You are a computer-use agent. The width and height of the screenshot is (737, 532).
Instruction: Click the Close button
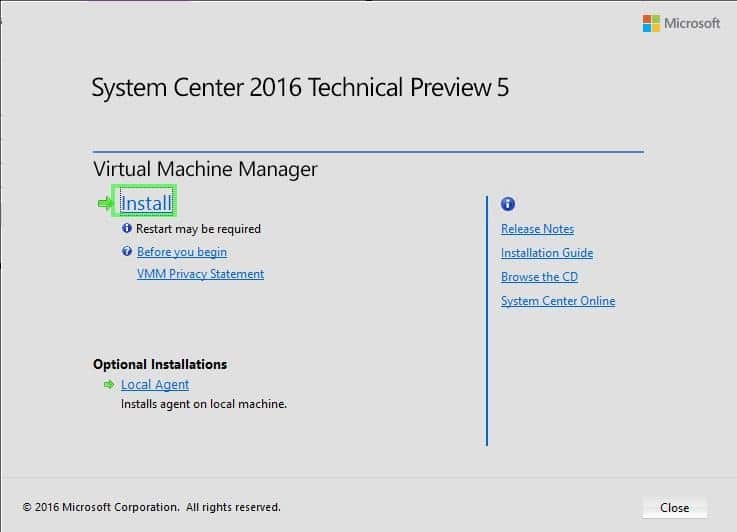(x=674, y=508)
